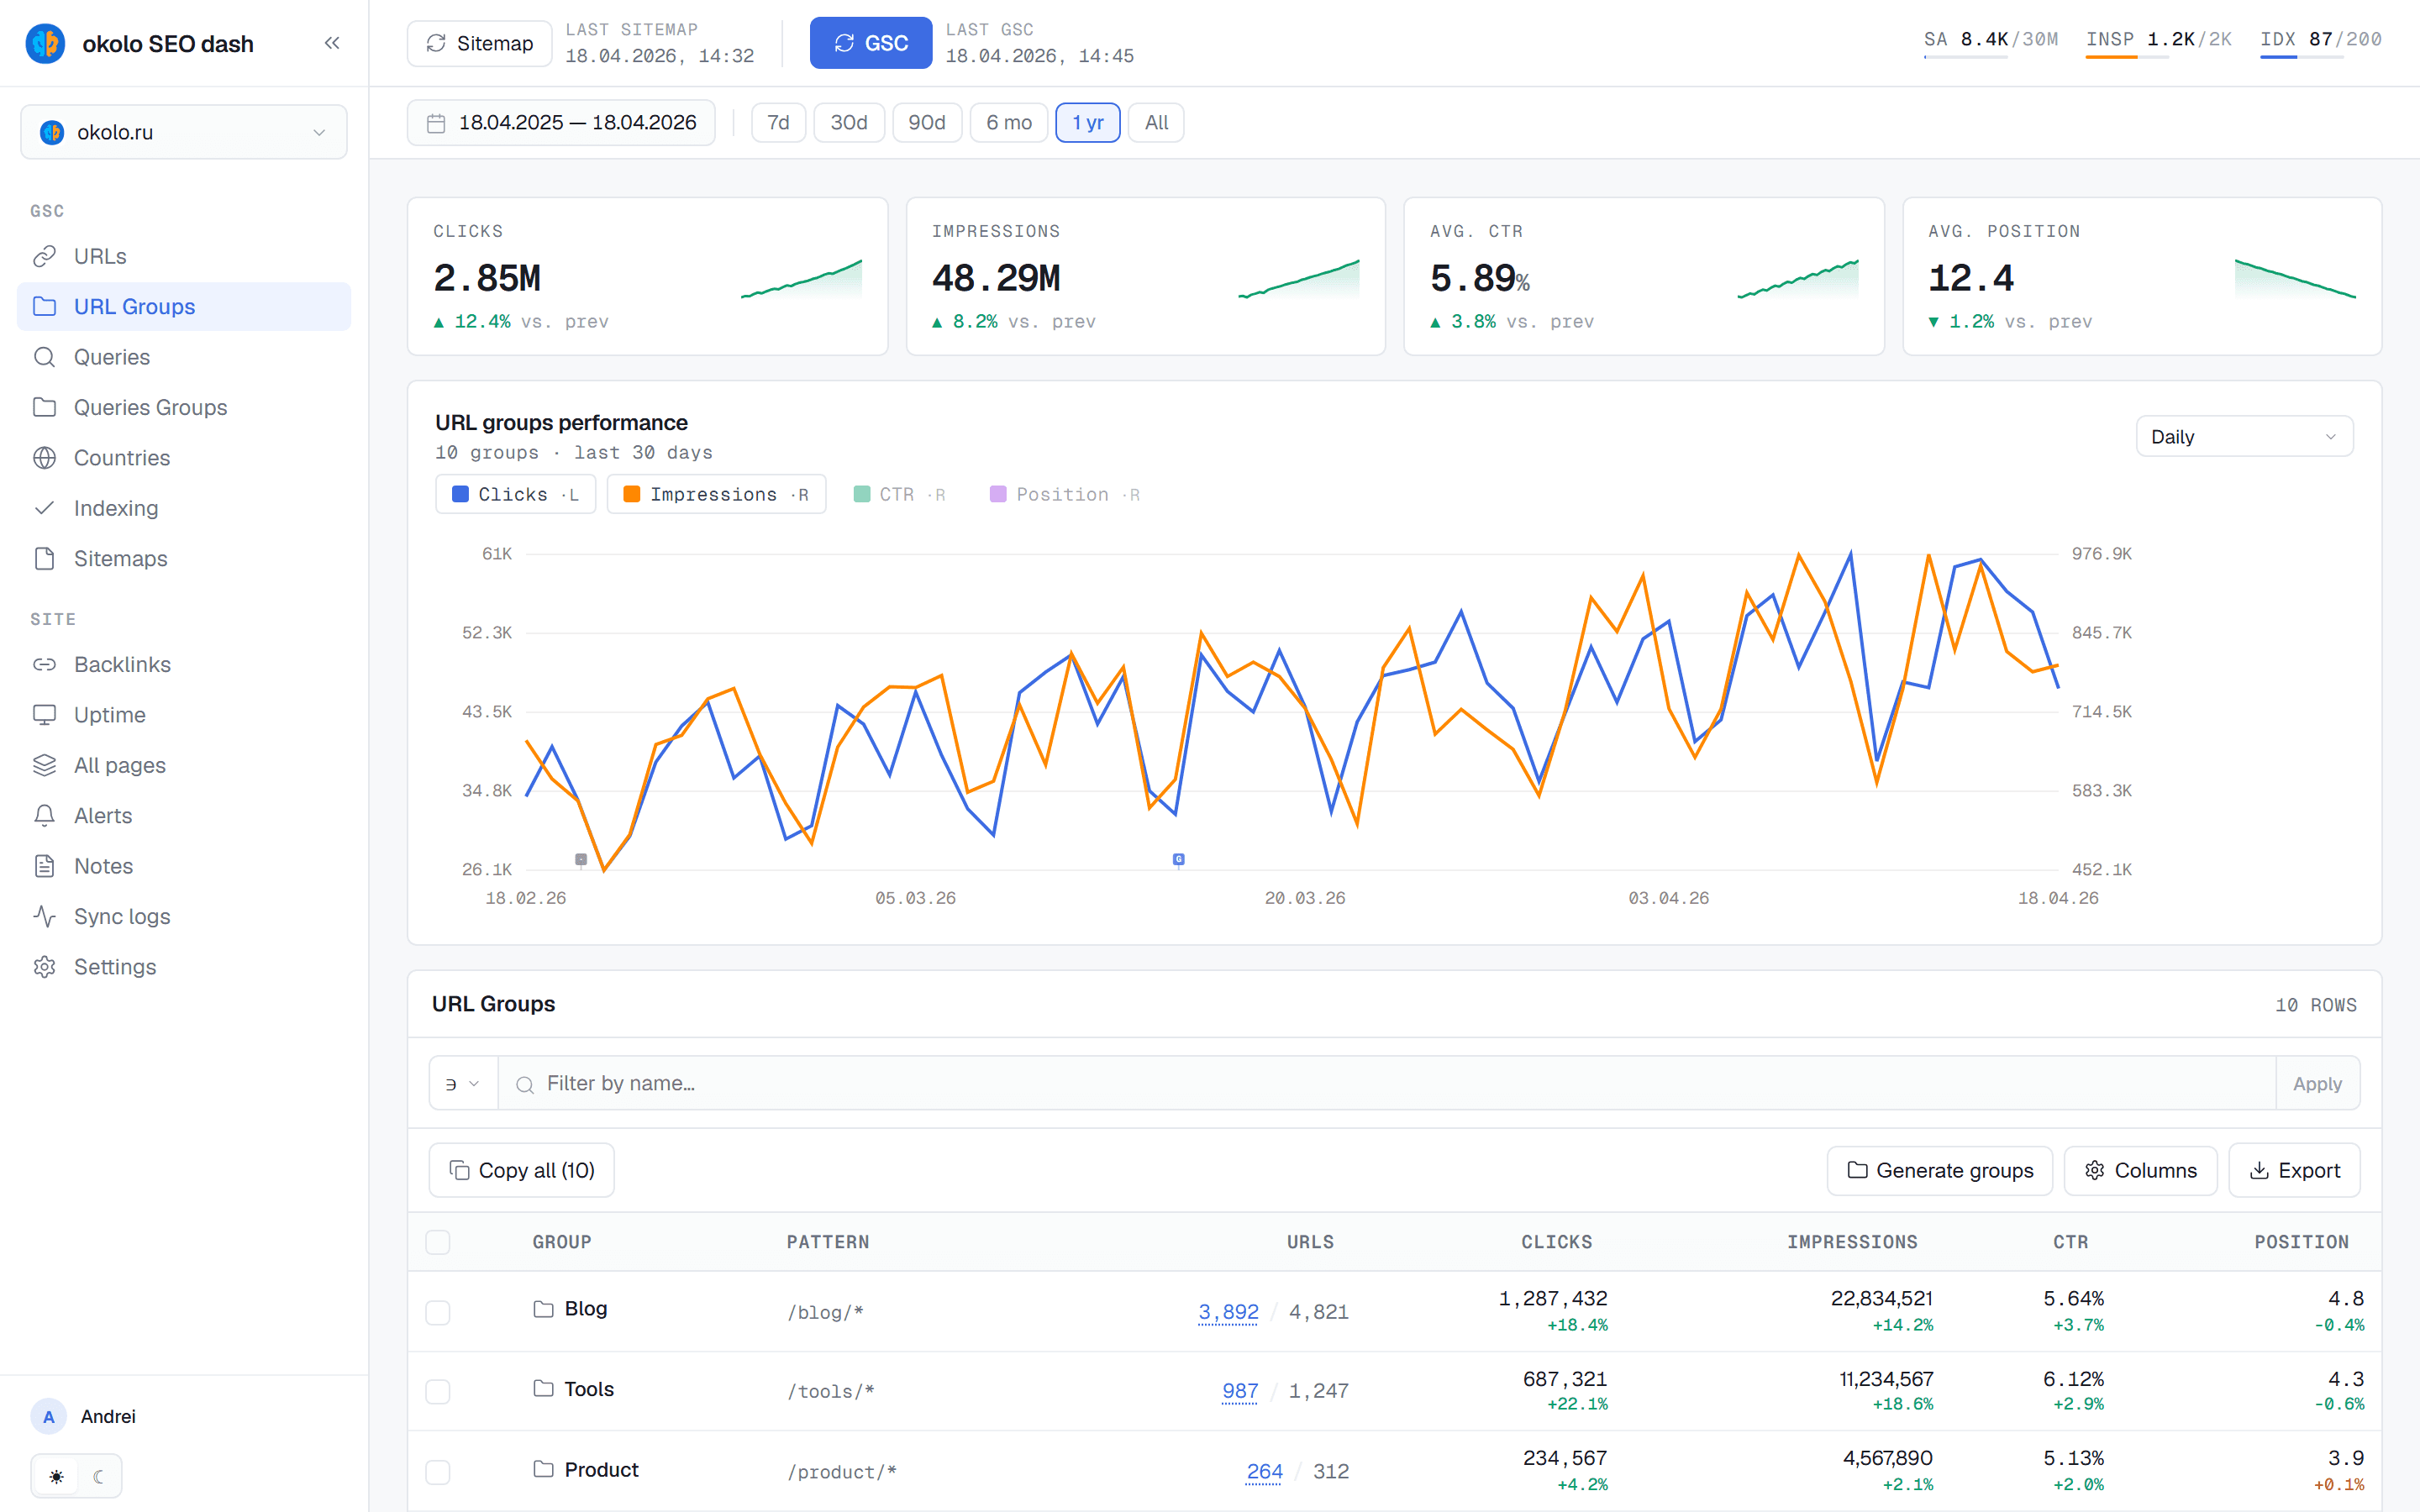Click the folder icon of Tools group

pyautogui.click(x=543, y=1389)
